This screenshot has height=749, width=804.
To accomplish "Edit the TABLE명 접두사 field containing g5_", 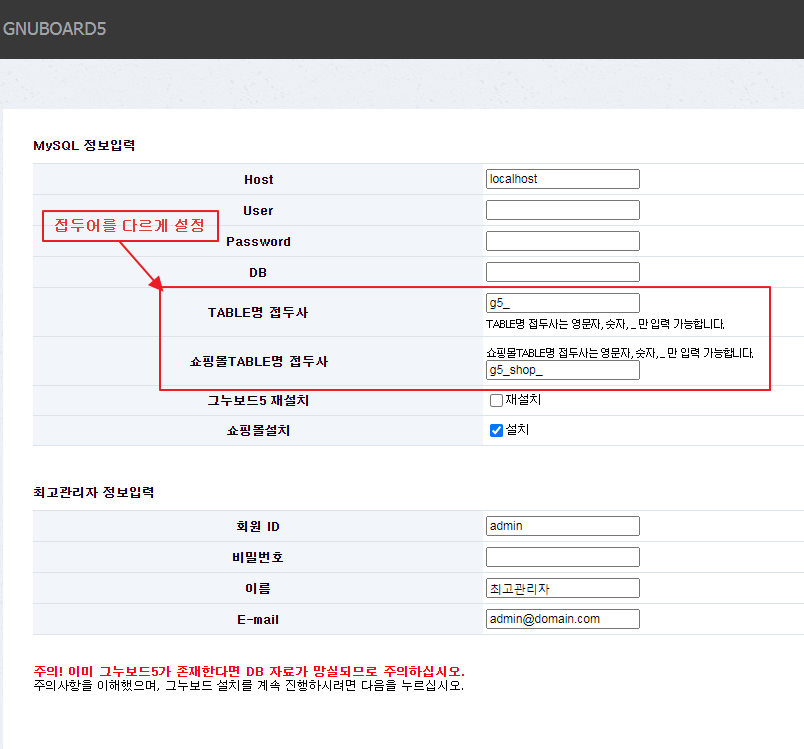I will click(562, 303).
